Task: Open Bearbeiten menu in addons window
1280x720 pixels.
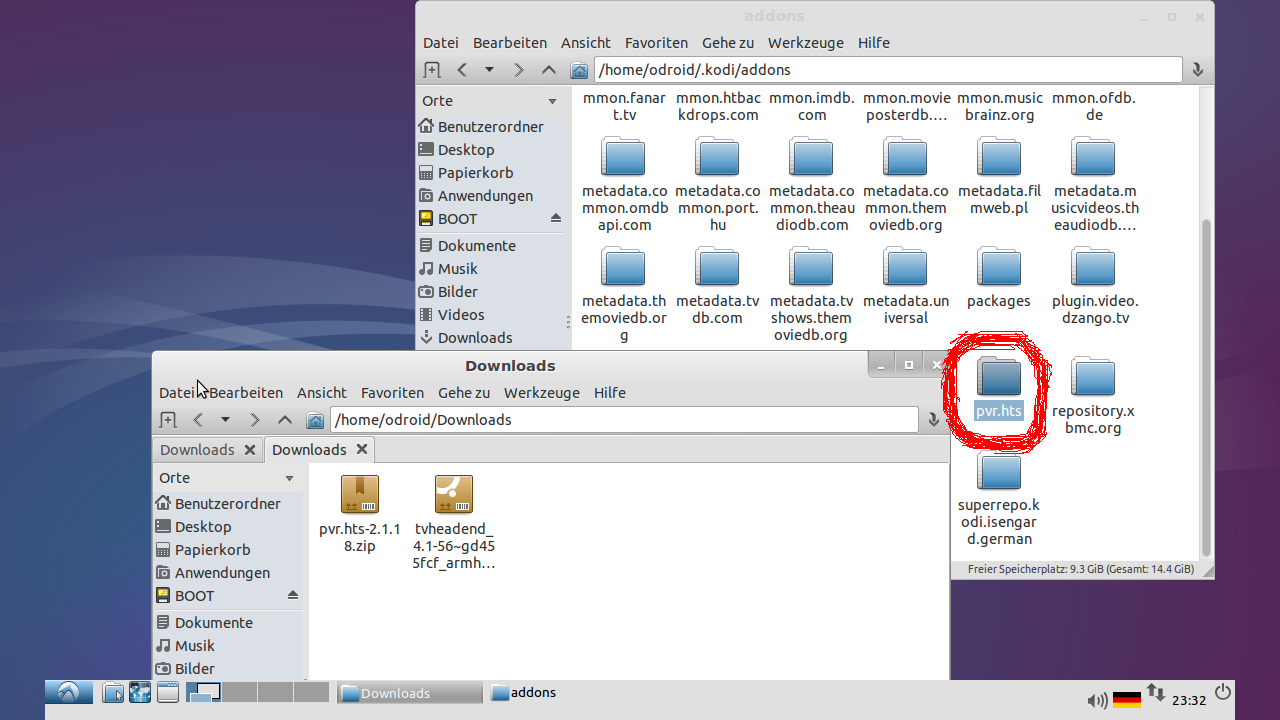Action: [x=510, y=43]
